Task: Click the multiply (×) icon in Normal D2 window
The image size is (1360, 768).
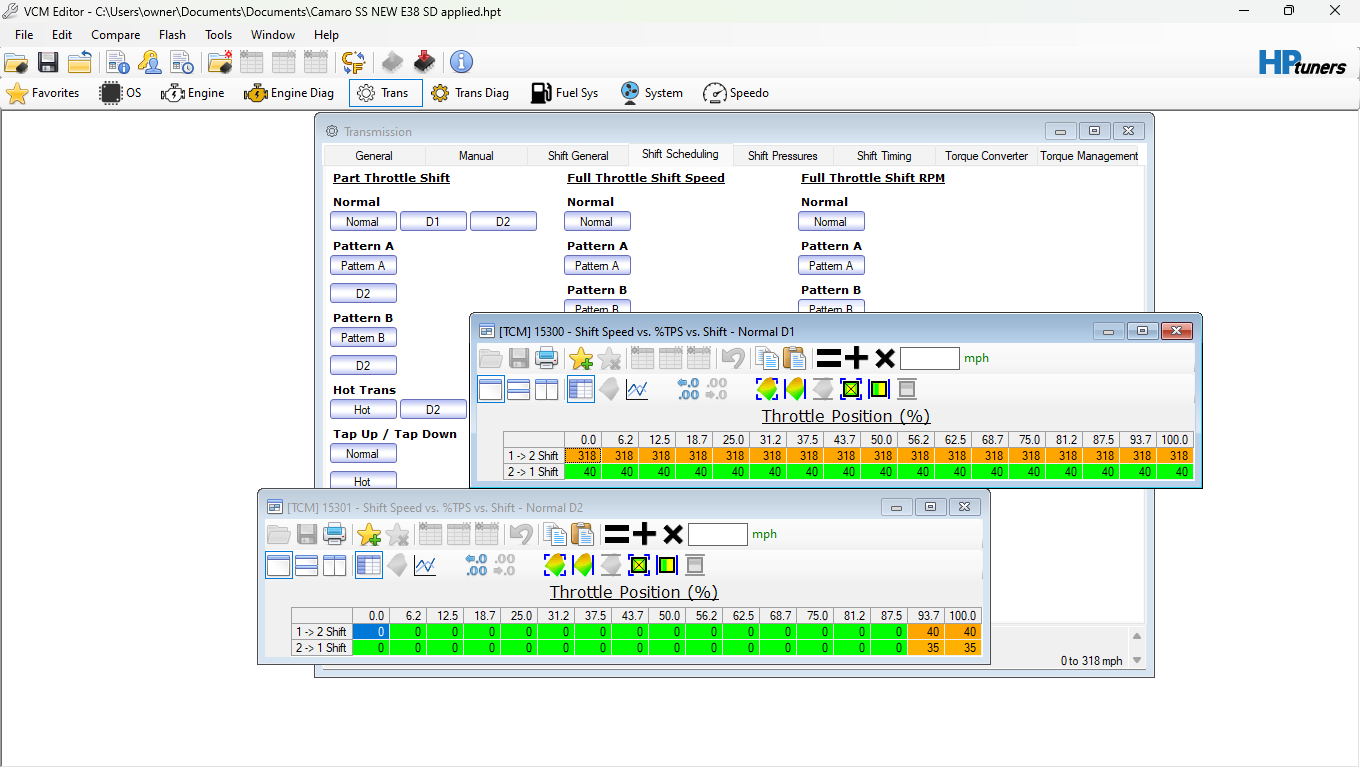Action: [673, 534]
